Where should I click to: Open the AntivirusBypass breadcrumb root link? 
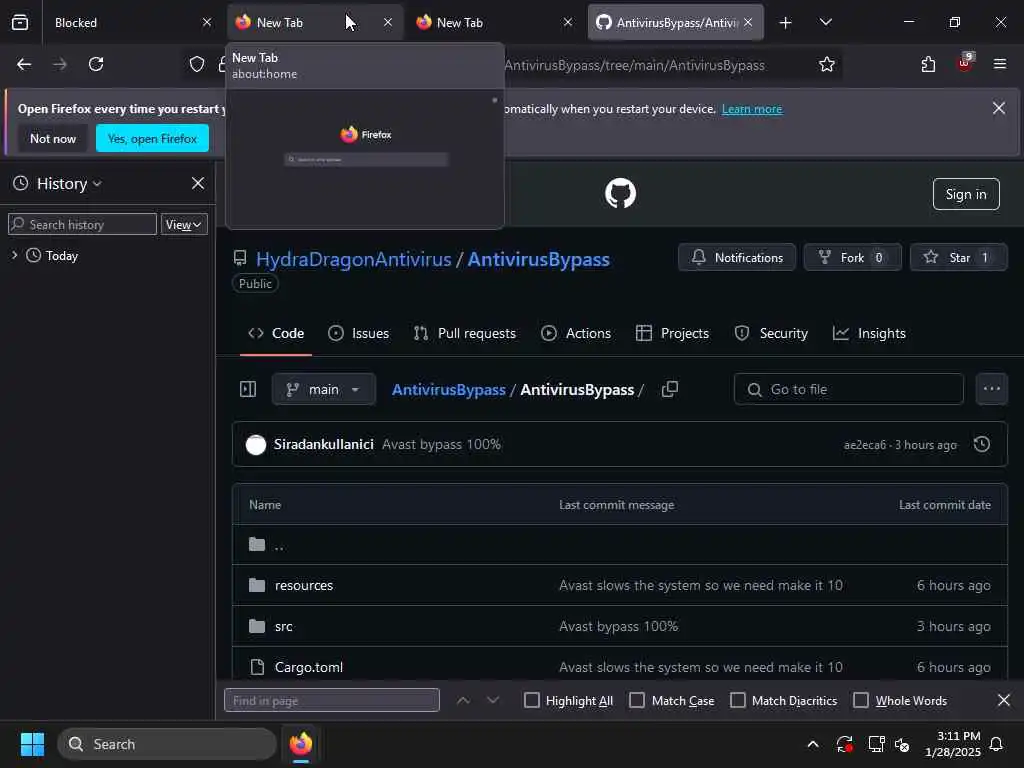[449, 389]
